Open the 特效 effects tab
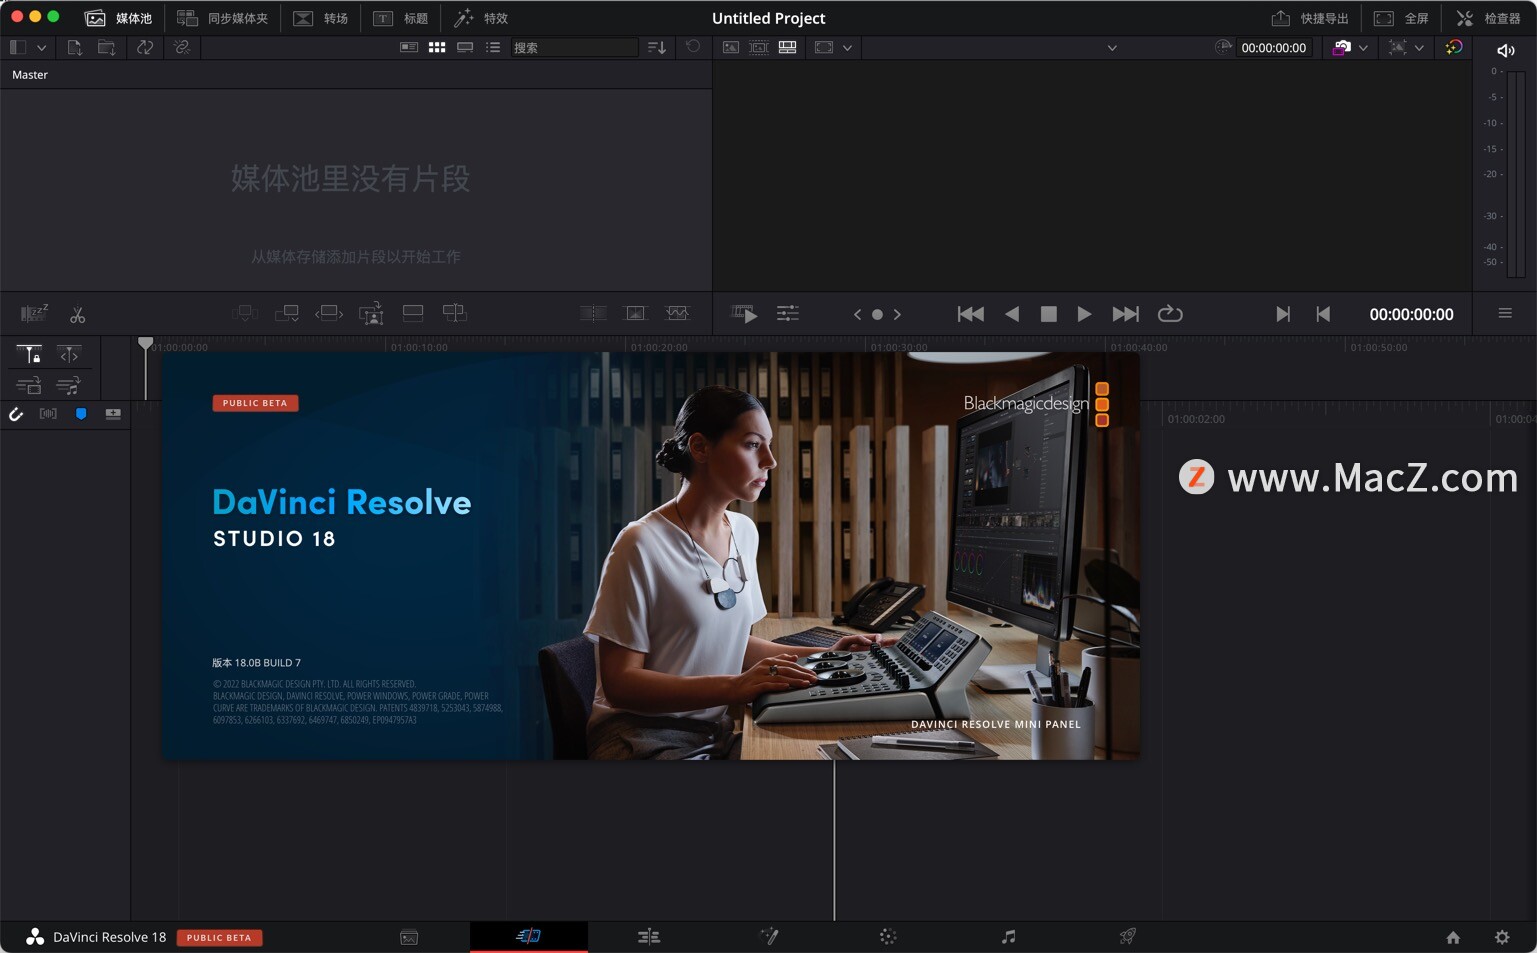 [x=481, y=18]
